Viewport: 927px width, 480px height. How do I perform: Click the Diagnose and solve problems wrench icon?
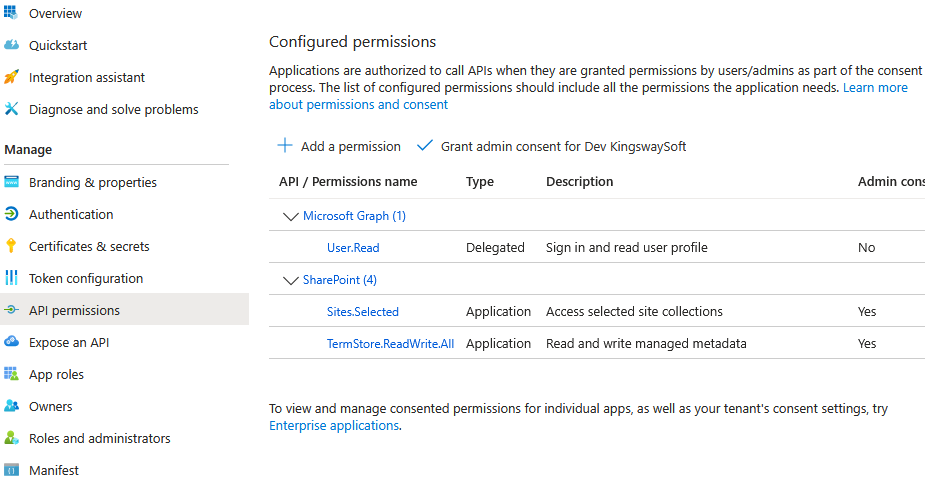(11, 110)
